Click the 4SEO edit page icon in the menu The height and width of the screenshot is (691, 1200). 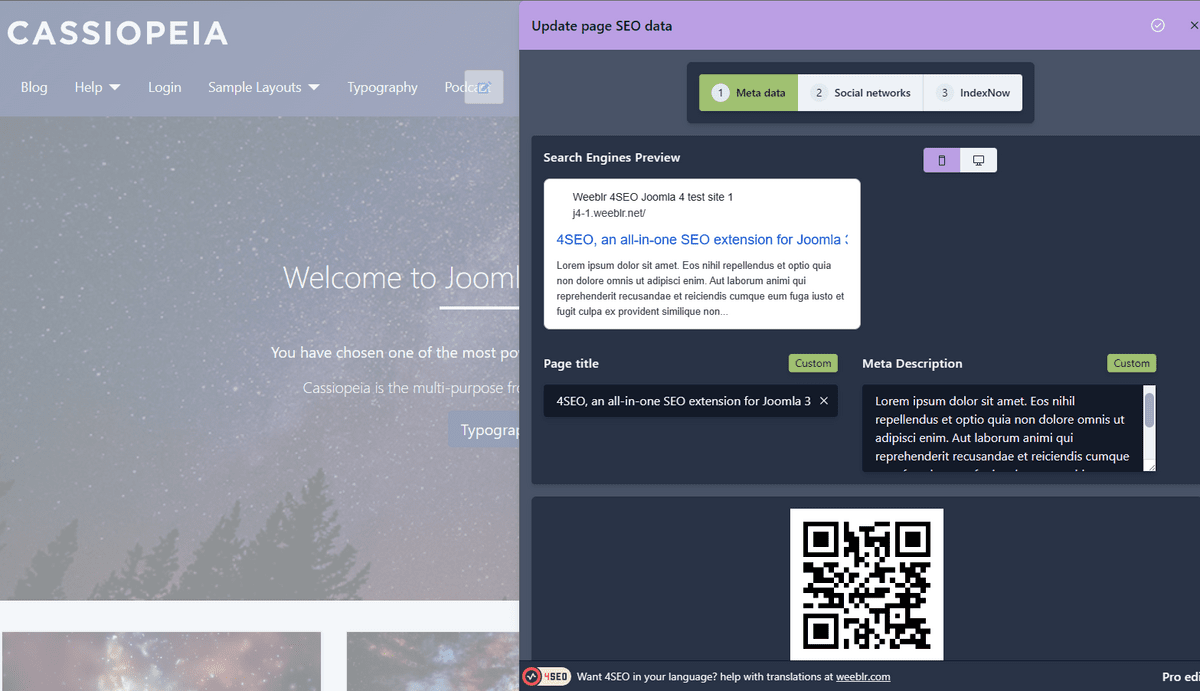tap(484, 87)
